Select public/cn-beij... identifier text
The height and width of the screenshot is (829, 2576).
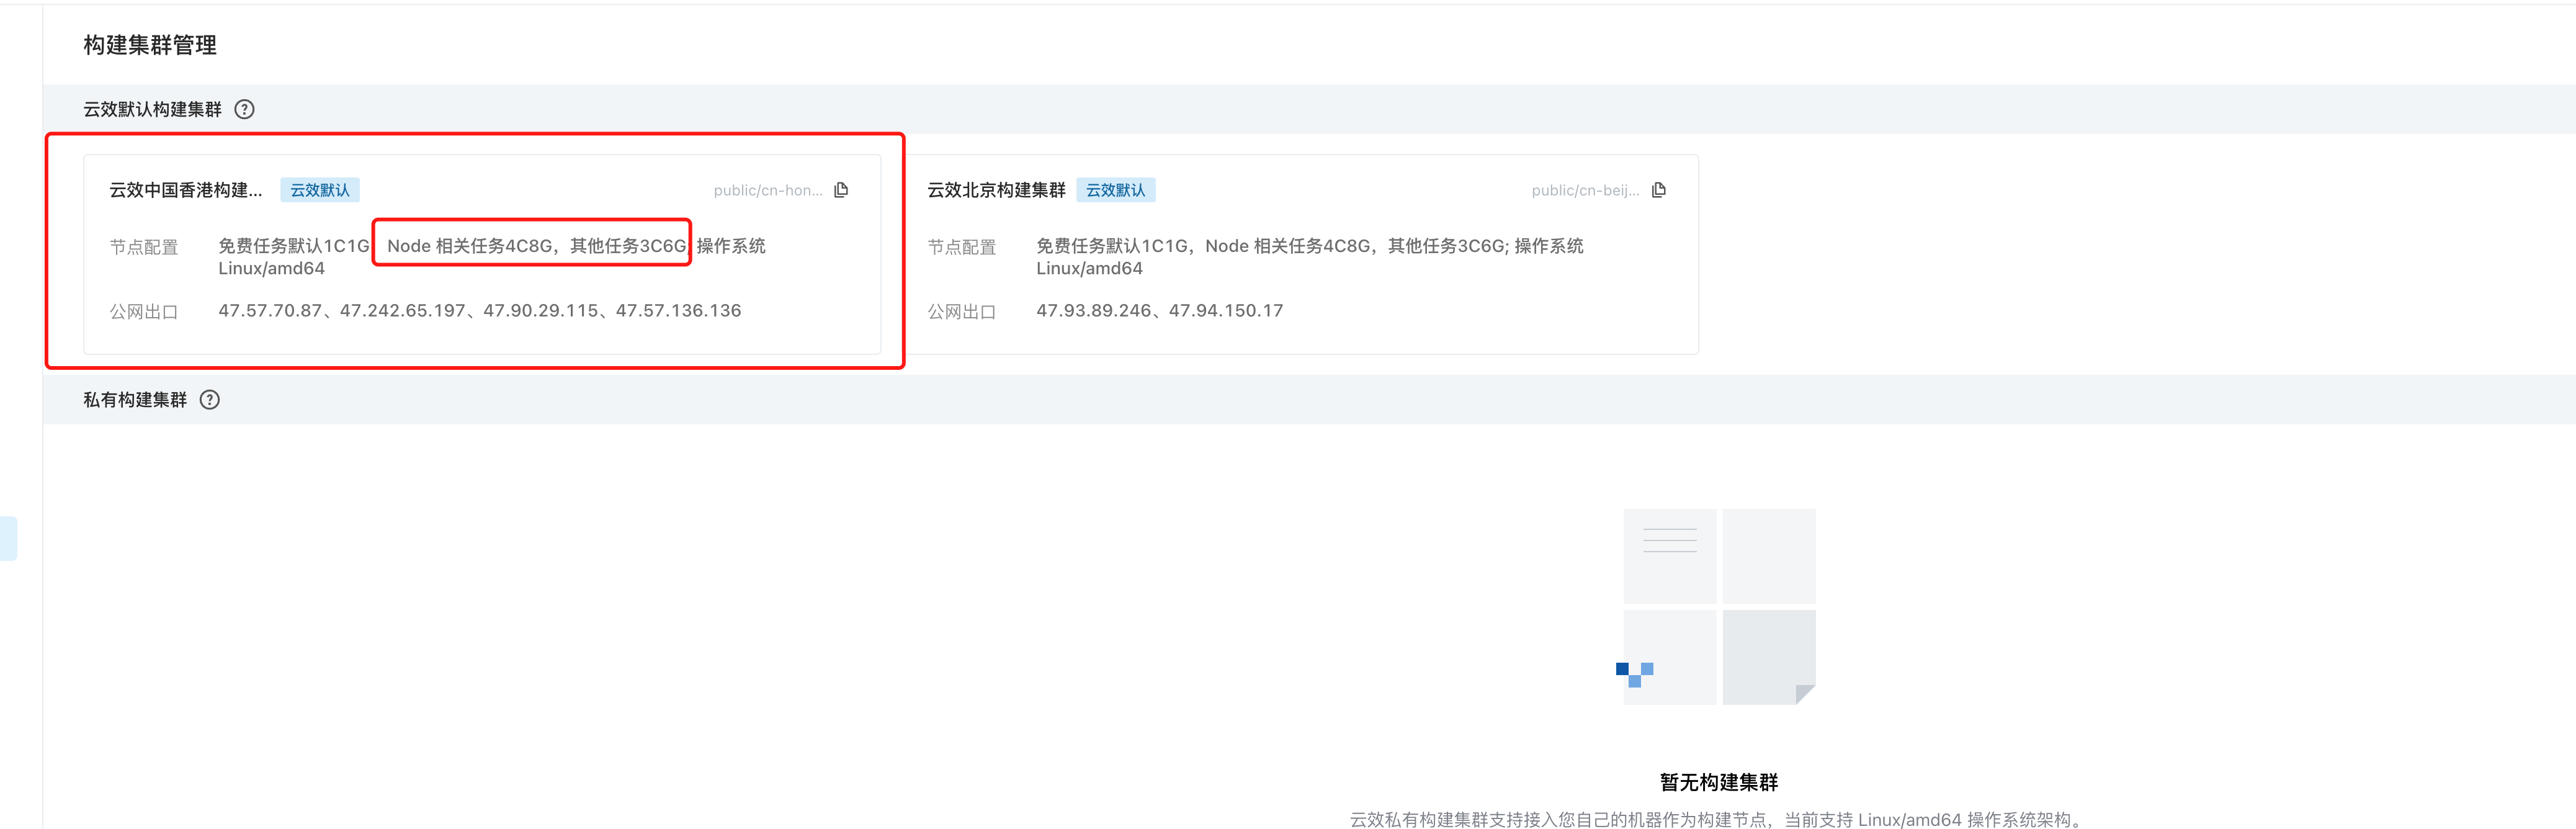click(1585, 190)
